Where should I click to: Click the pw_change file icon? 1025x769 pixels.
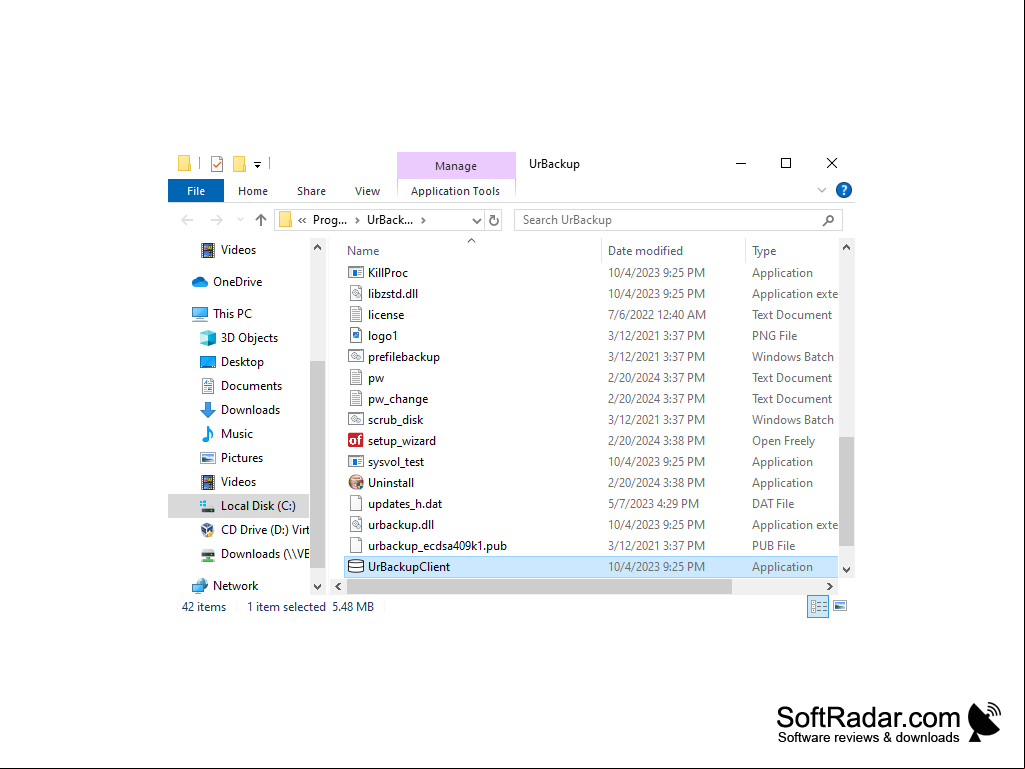(356, 398)
